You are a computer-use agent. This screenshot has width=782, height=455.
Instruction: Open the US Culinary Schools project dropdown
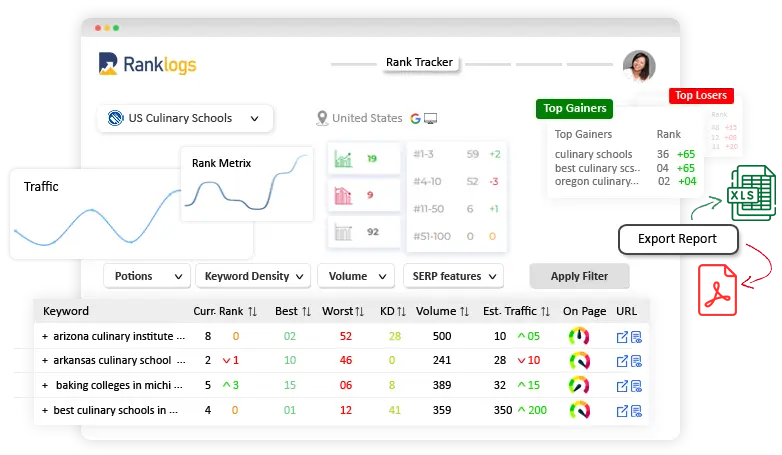[x=185, y=118]
